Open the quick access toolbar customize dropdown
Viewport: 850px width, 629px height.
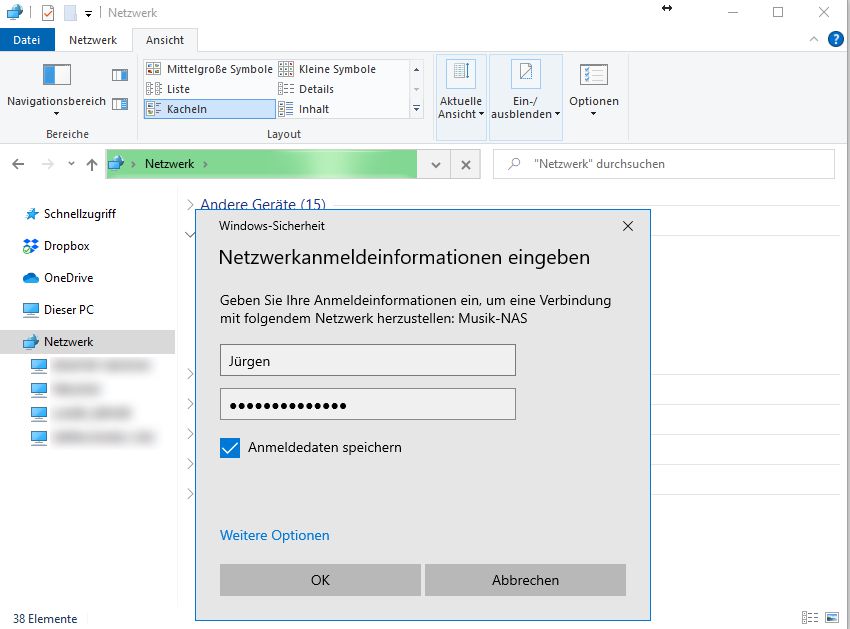click(x=88, y=14)
